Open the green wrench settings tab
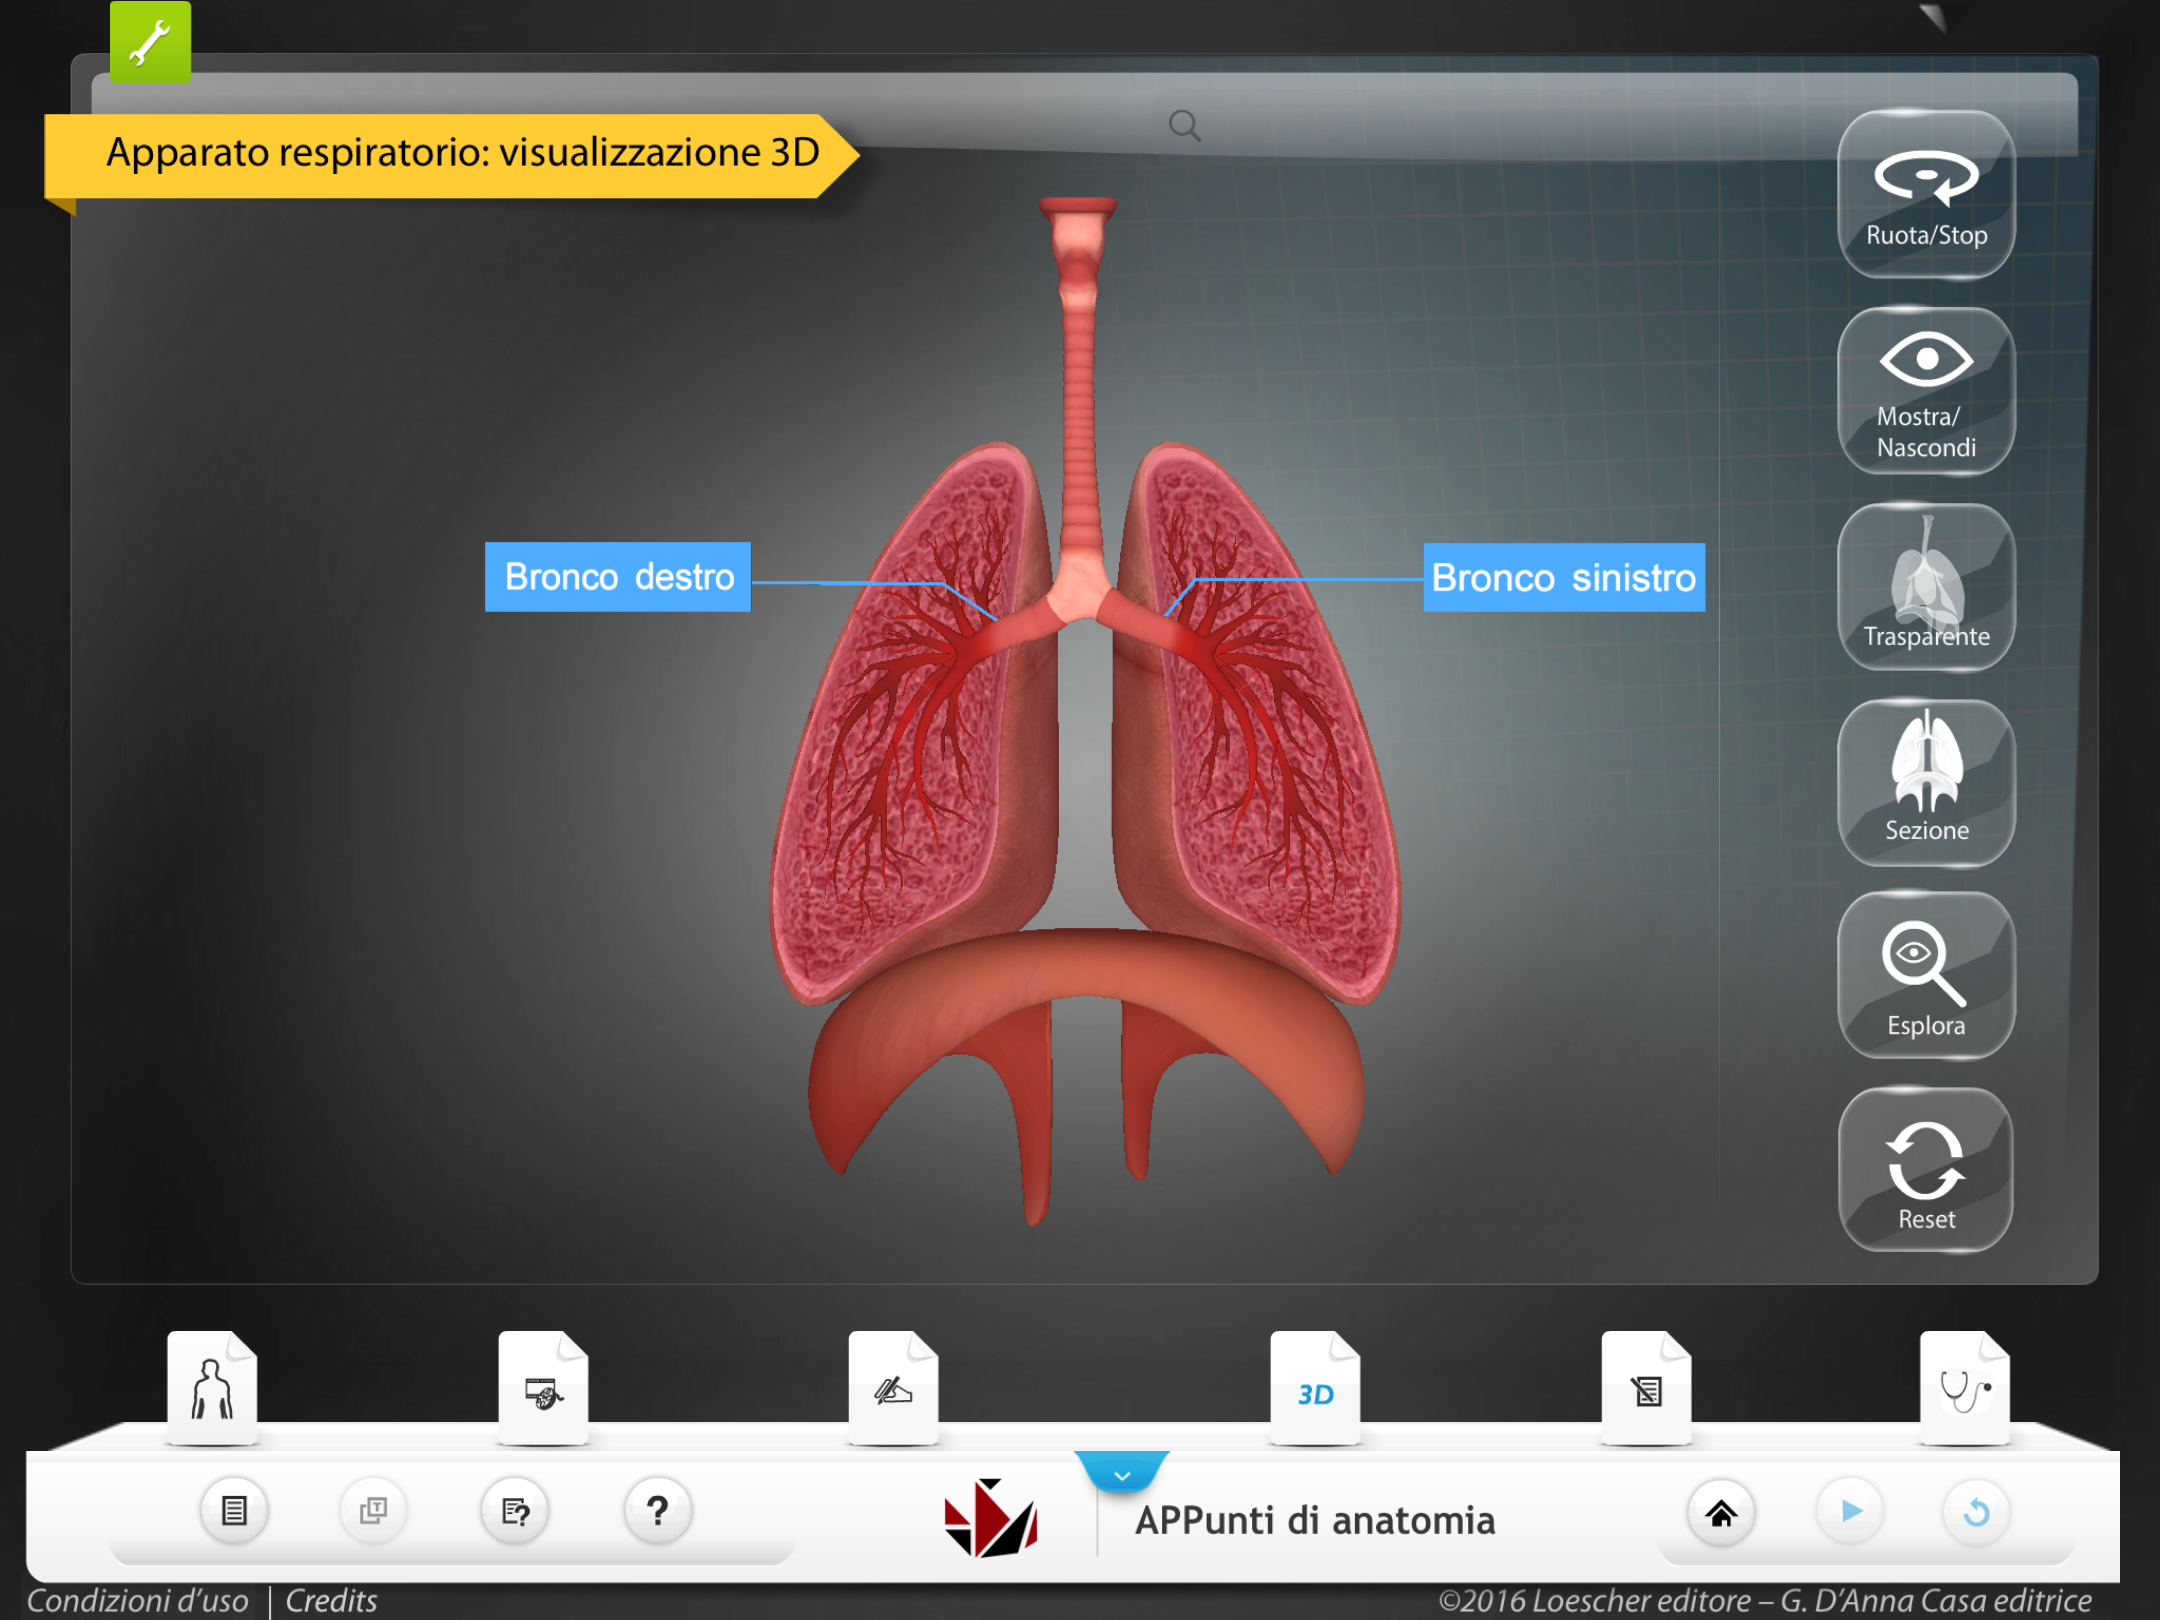 tap(150, 43)
